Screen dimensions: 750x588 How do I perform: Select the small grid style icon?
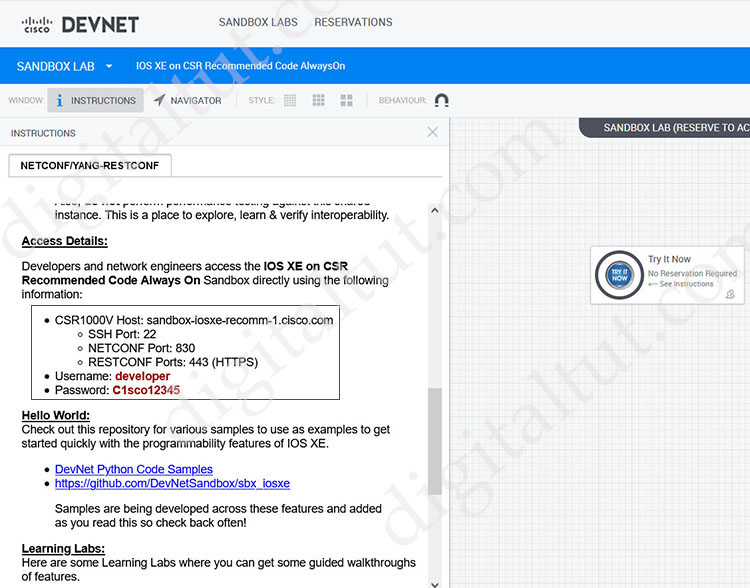290,100
